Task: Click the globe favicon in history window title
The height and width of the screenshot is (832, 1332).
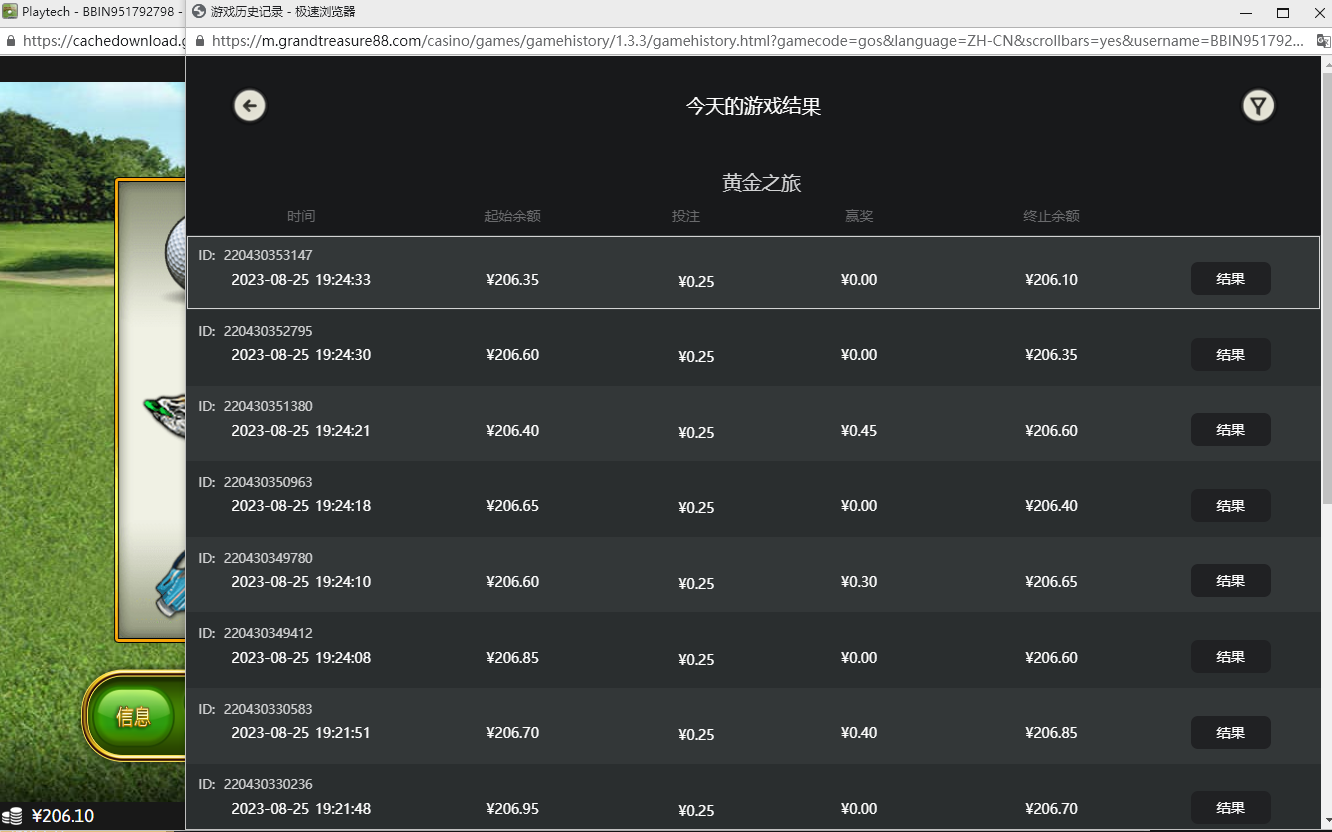Action: 199,12
